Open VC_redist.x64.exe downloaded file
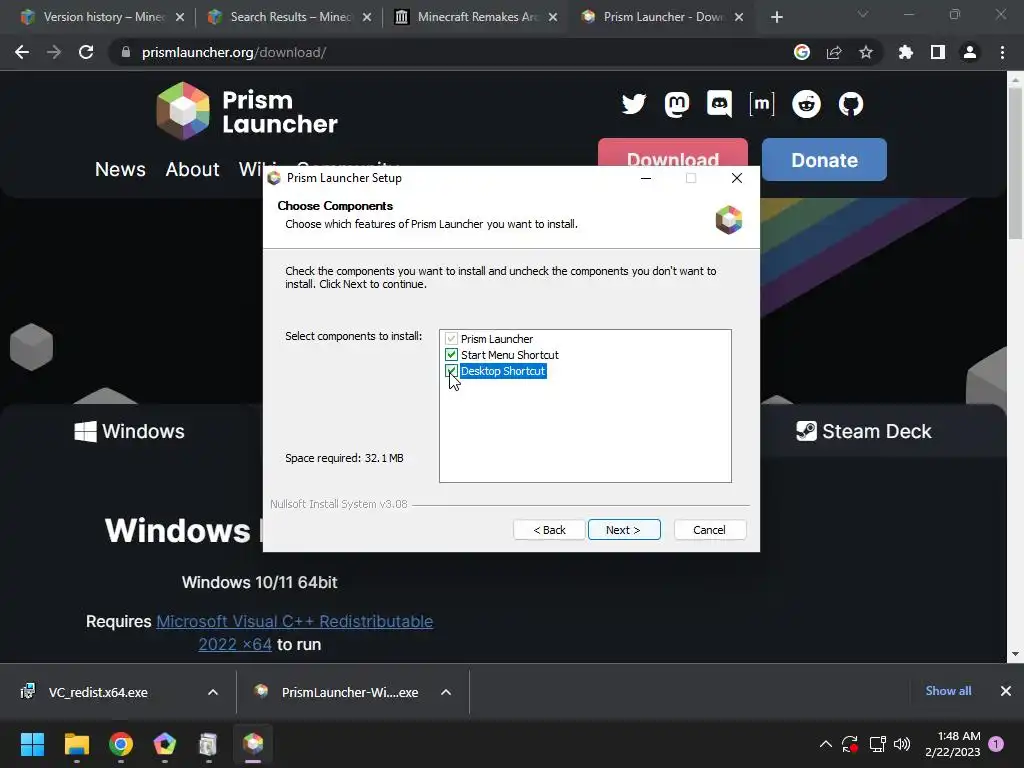 98,692
